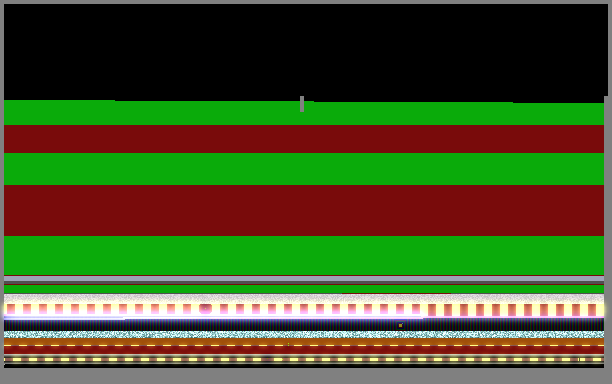The image size is (612, 384).
Task: Select the topmost green band
Action: click(304, 113)
